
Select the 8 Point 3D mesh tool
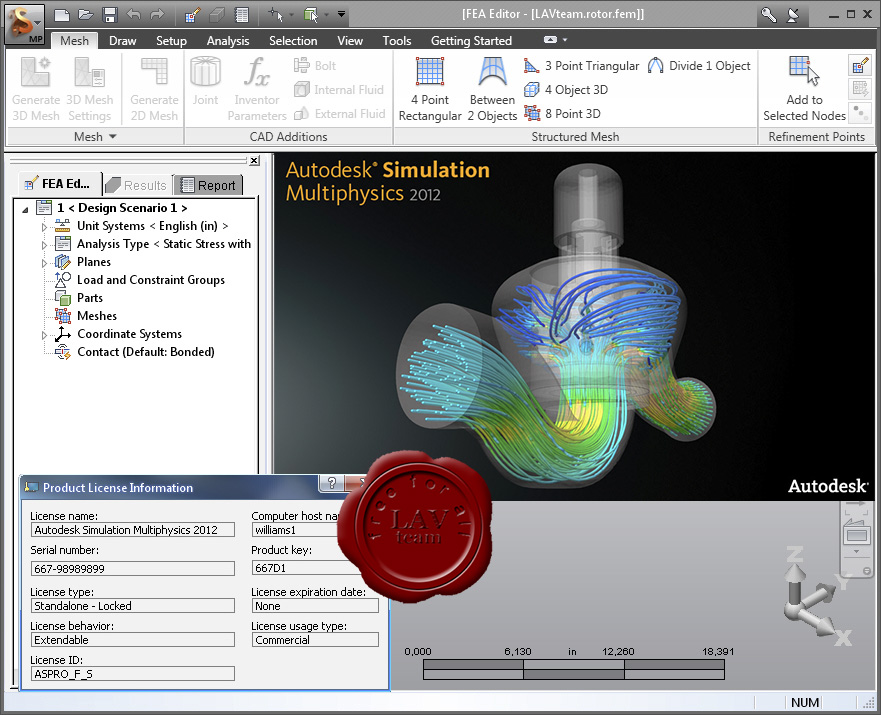point(566,113)
